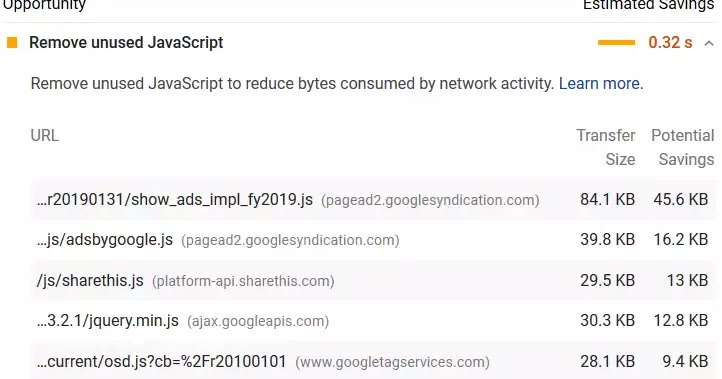Click the 84.1 KB transfer size cell
This screenshot has height=379, width=722.
pyautogui.click(x=607, y=199)
